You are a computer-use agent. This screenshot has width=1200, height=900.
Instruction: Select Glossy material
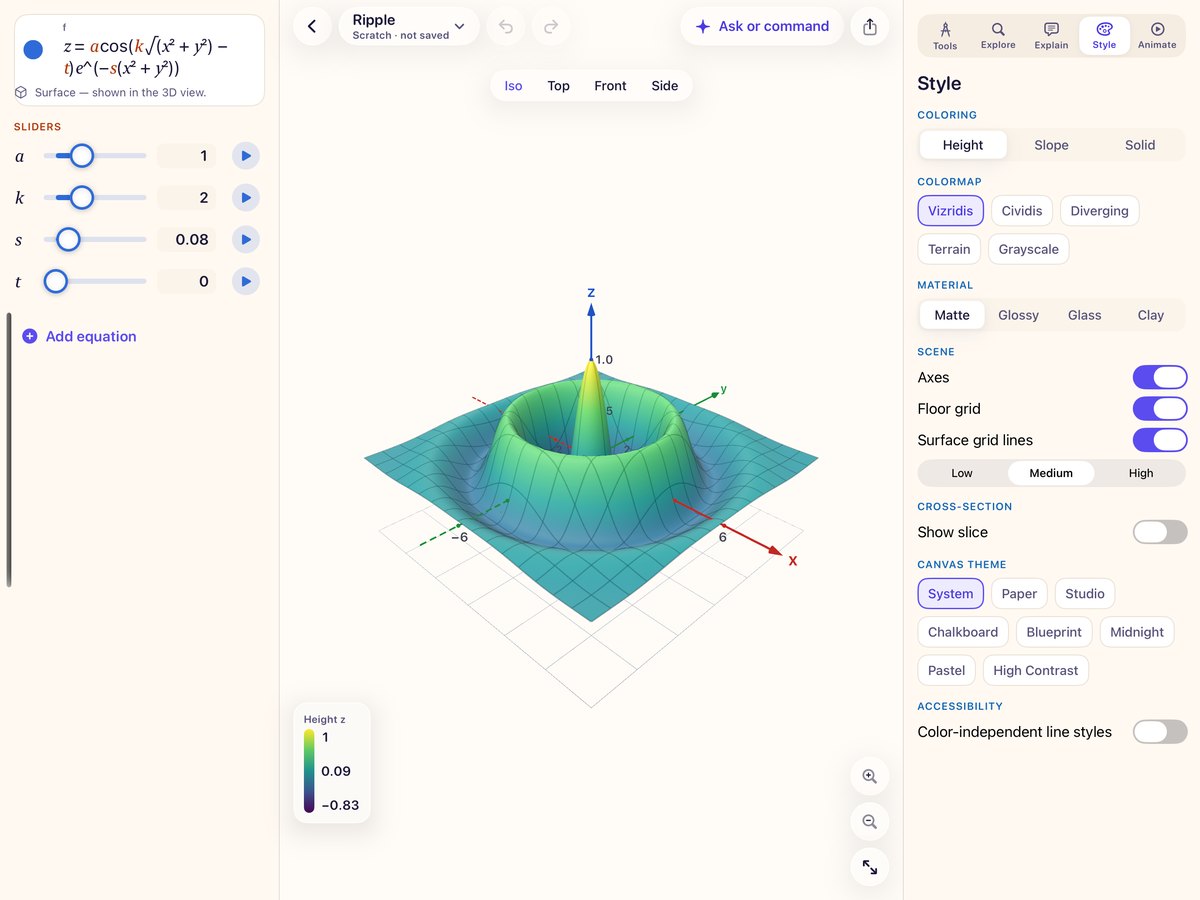tap(1018, 315)
